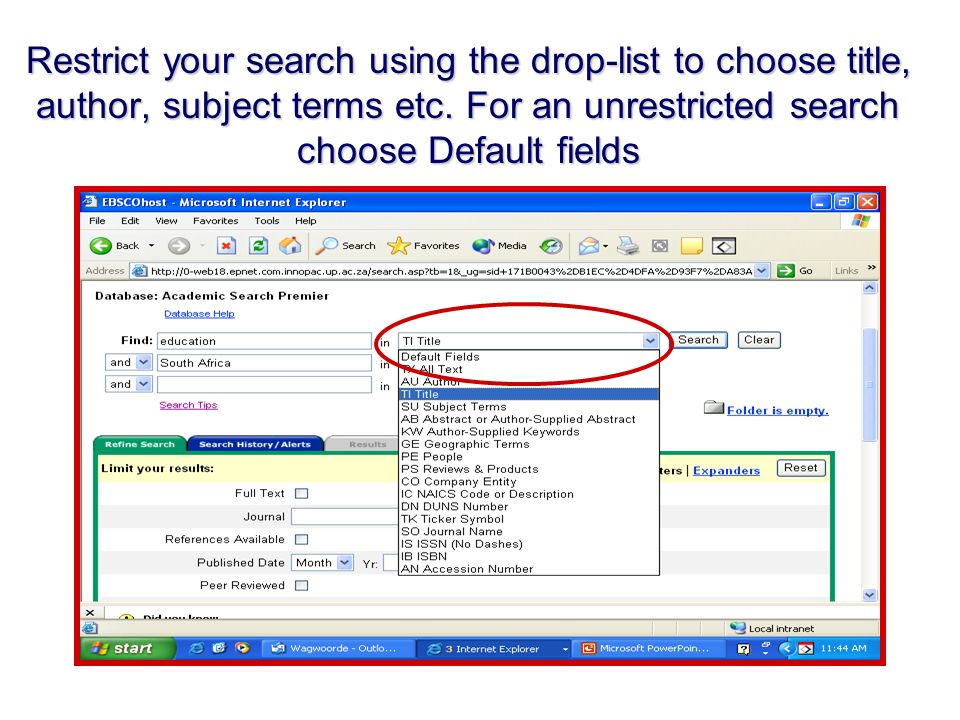Open the Mail envelope icon
Image resolution: width=960 pixels, height=720 pixels.
tap(588, 246)
